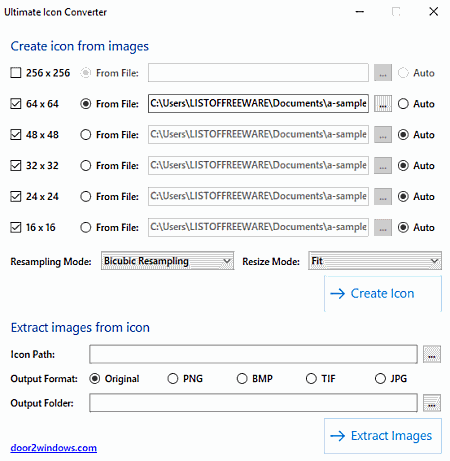Browse file for the 64 x 64 size
Viewport: 450px width, 461px height.
(383, 104)
